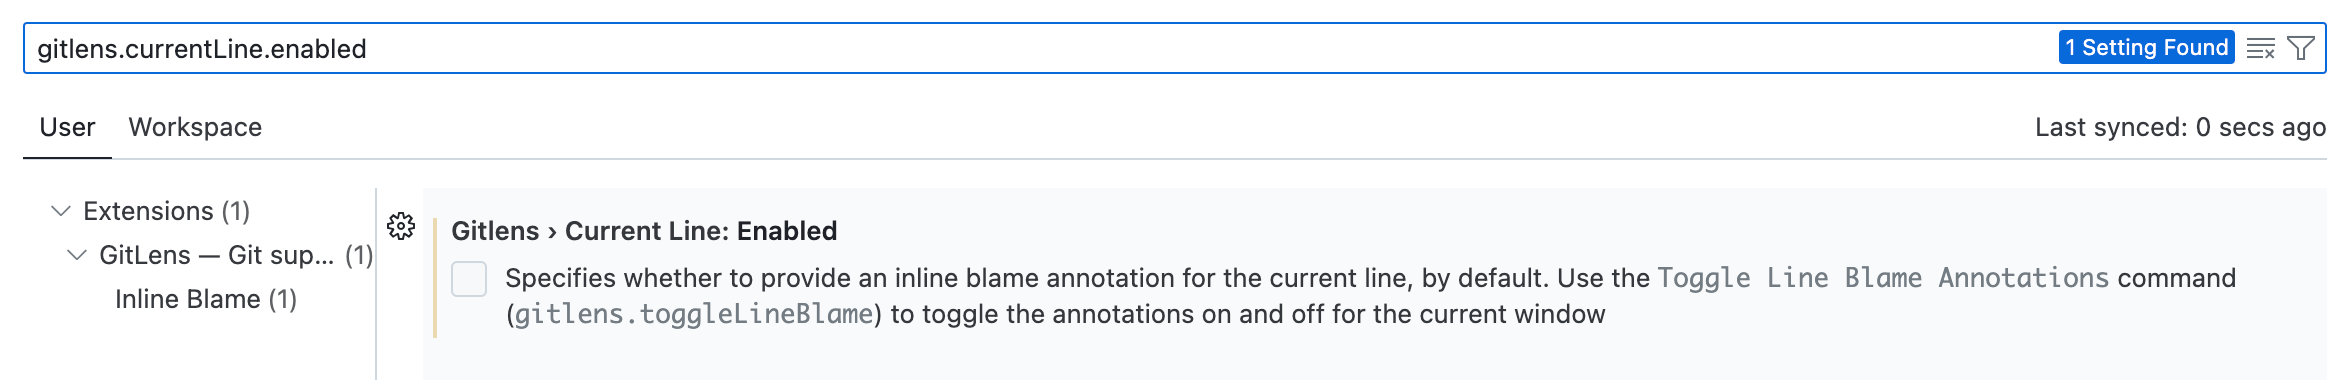The image size is (2350, 380).
Task: Collapse the GitLens tree chevron
Action: pos(77,255)
